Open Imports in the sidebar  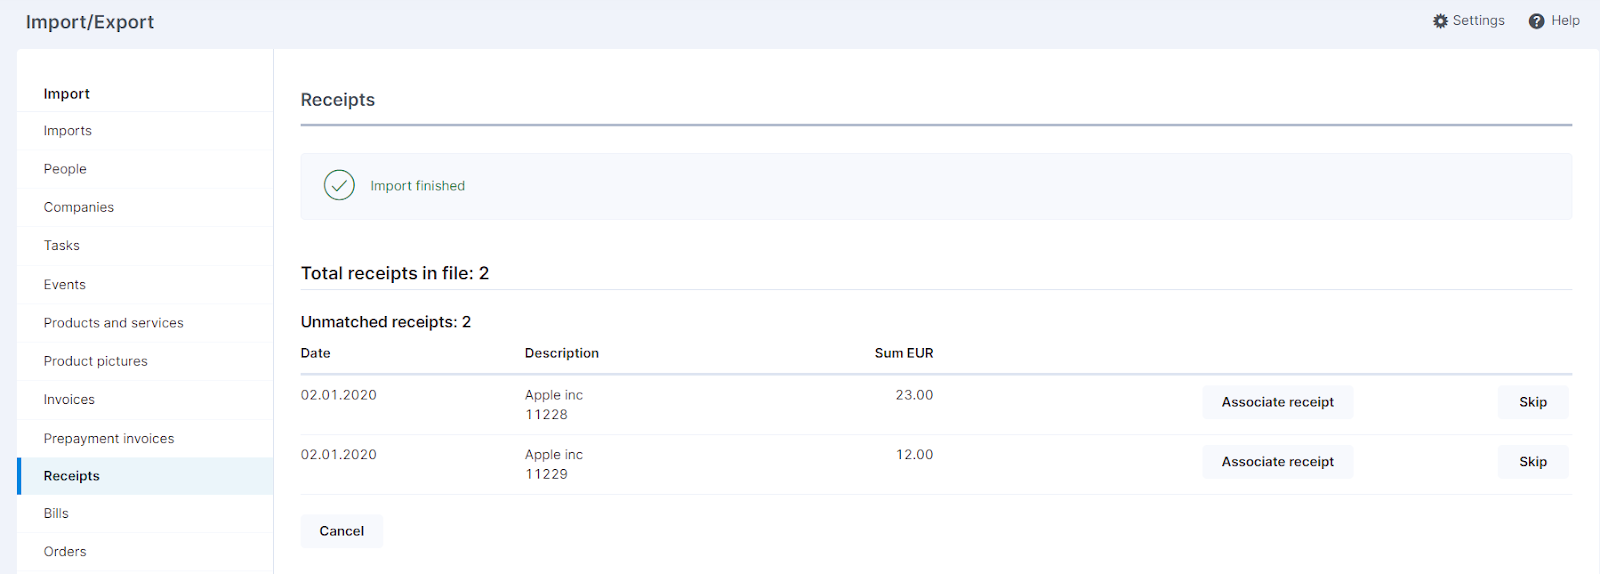click(145, 131)
